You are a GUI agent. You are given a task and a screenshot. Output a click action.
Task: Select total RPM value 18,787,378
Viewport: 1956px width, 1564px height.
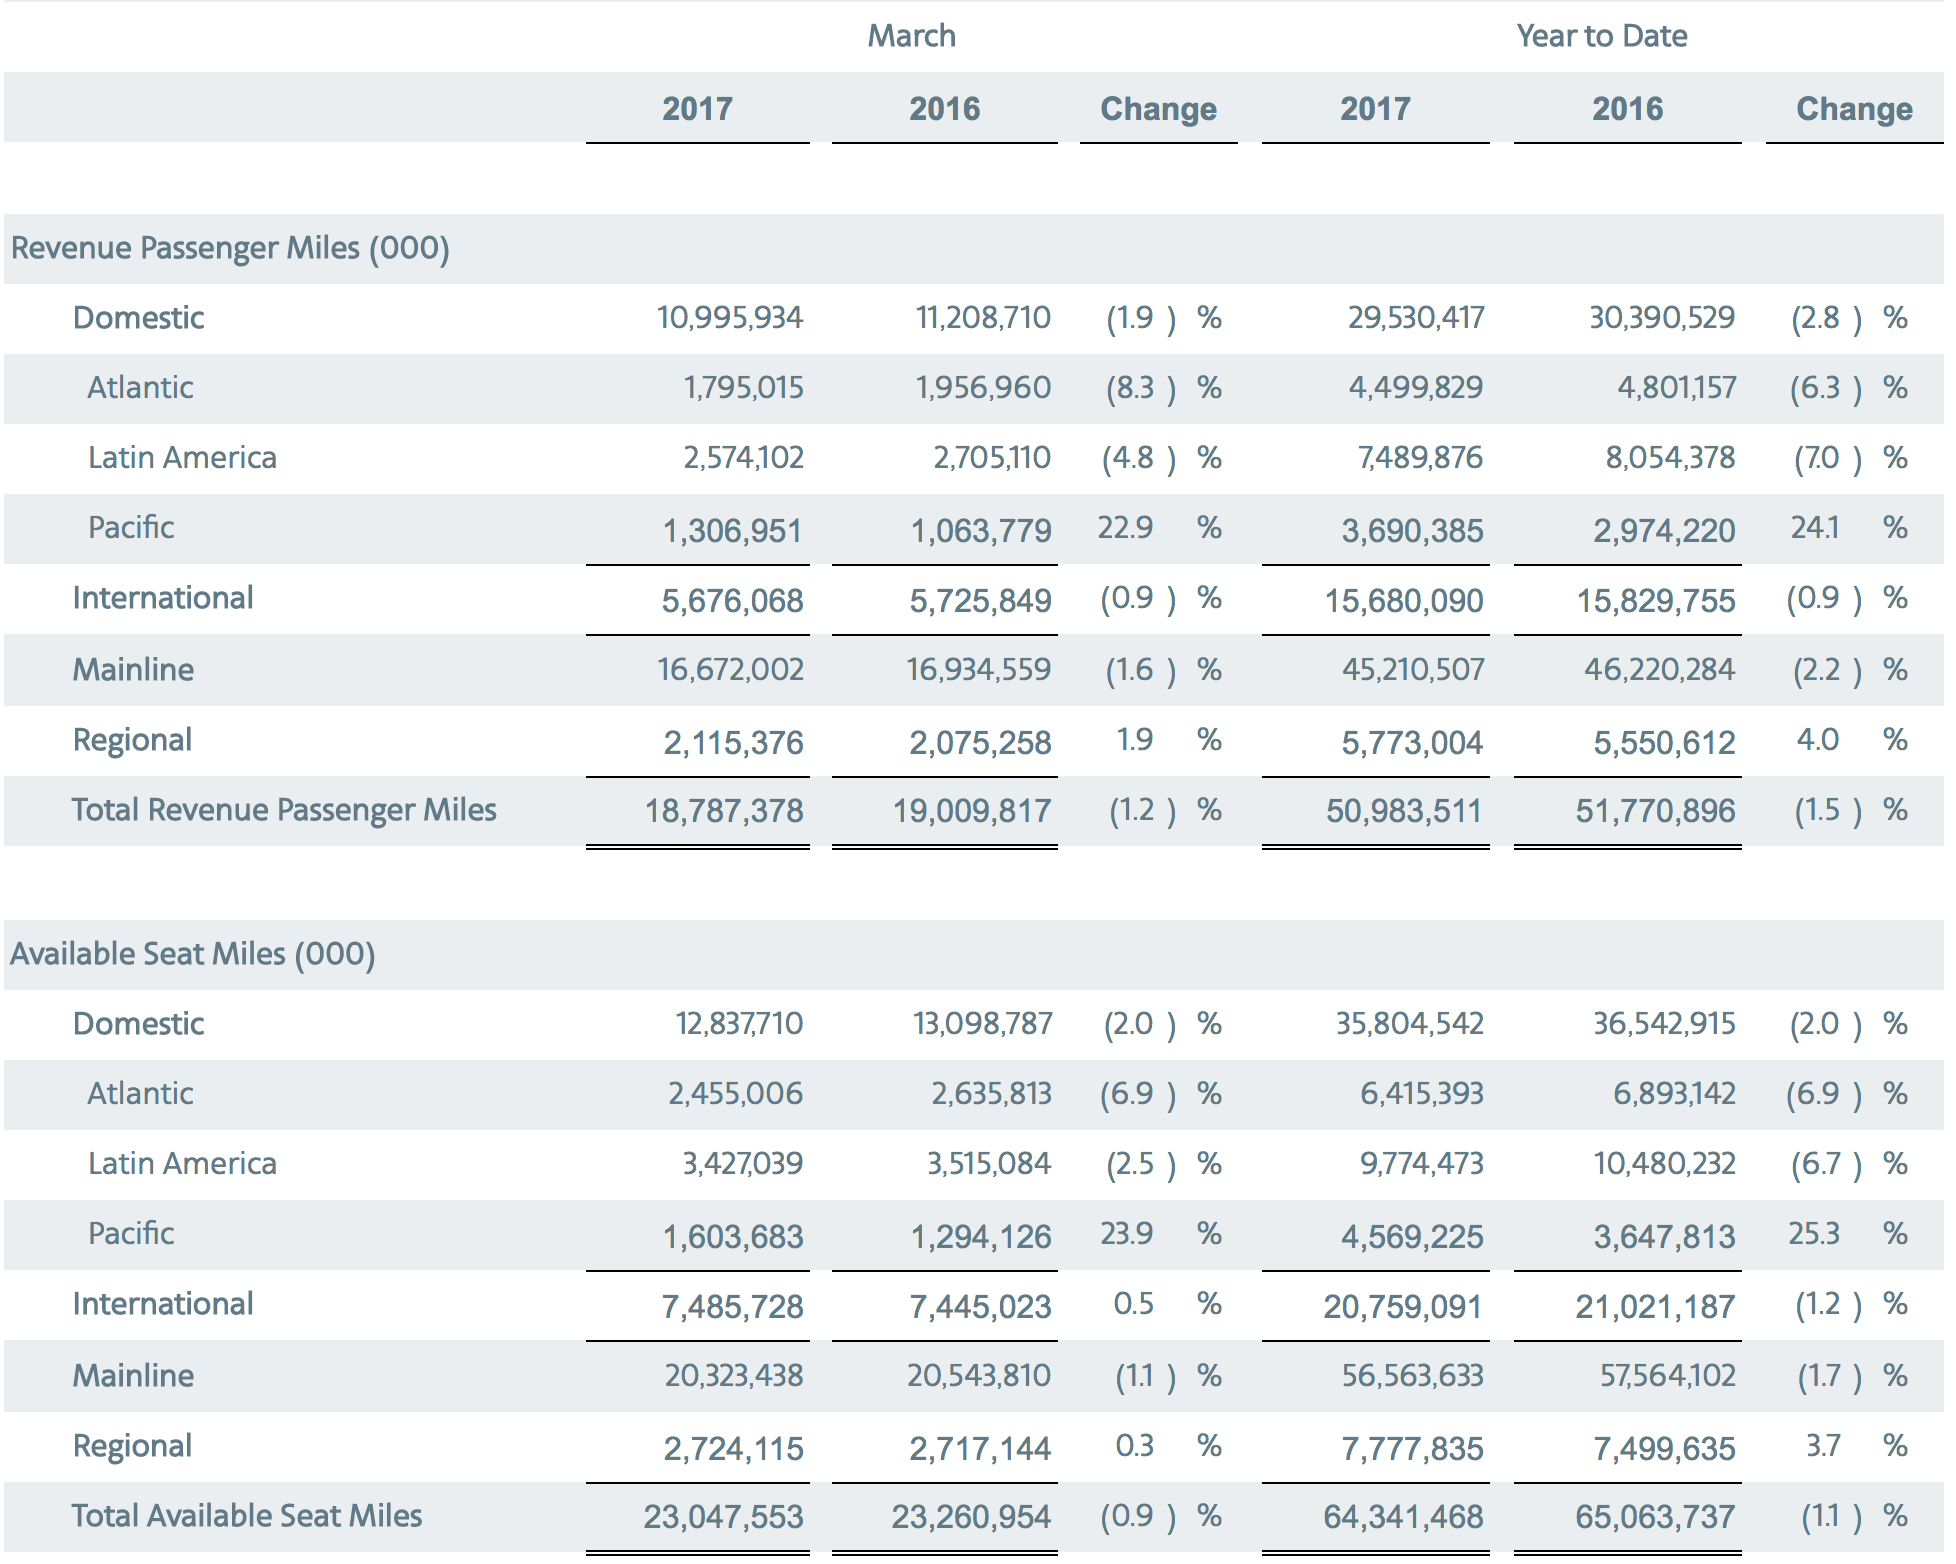click(724, 811)
